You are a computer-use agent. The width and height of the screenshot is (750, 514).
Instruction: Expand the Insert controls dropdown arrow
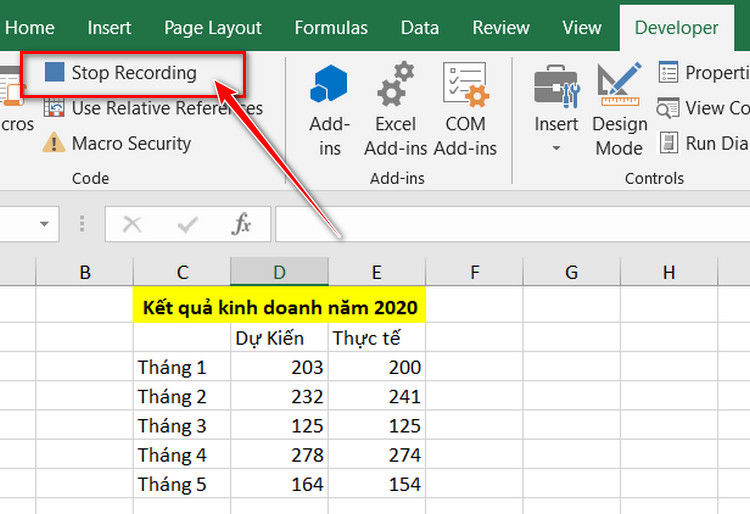556,148
